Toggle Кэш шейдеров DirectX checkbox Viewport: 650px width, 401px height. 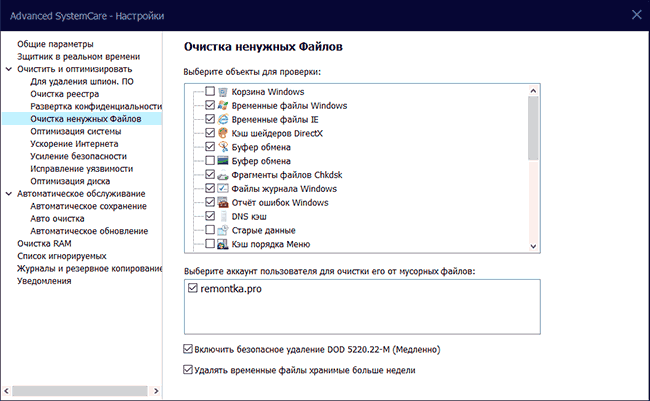pyautogui.click(x=210, y=133)
